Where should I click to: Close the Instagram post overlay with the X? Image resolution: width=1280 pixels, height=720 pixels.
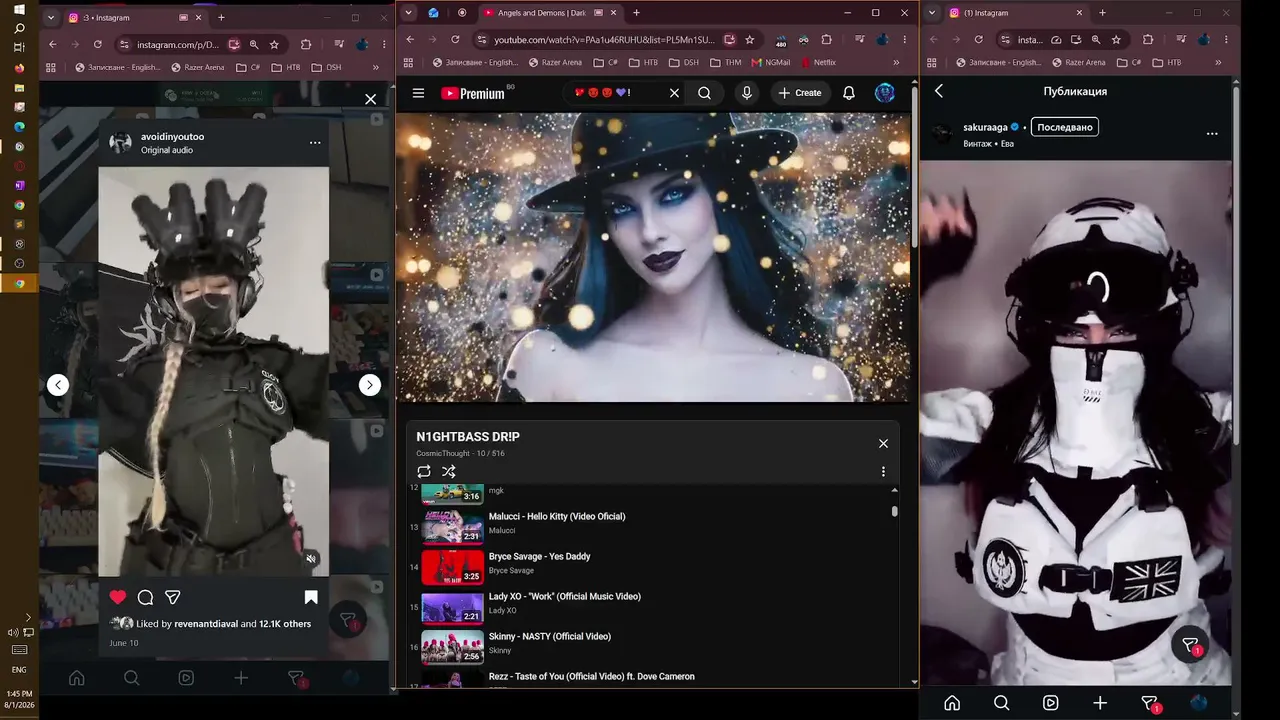371,99
